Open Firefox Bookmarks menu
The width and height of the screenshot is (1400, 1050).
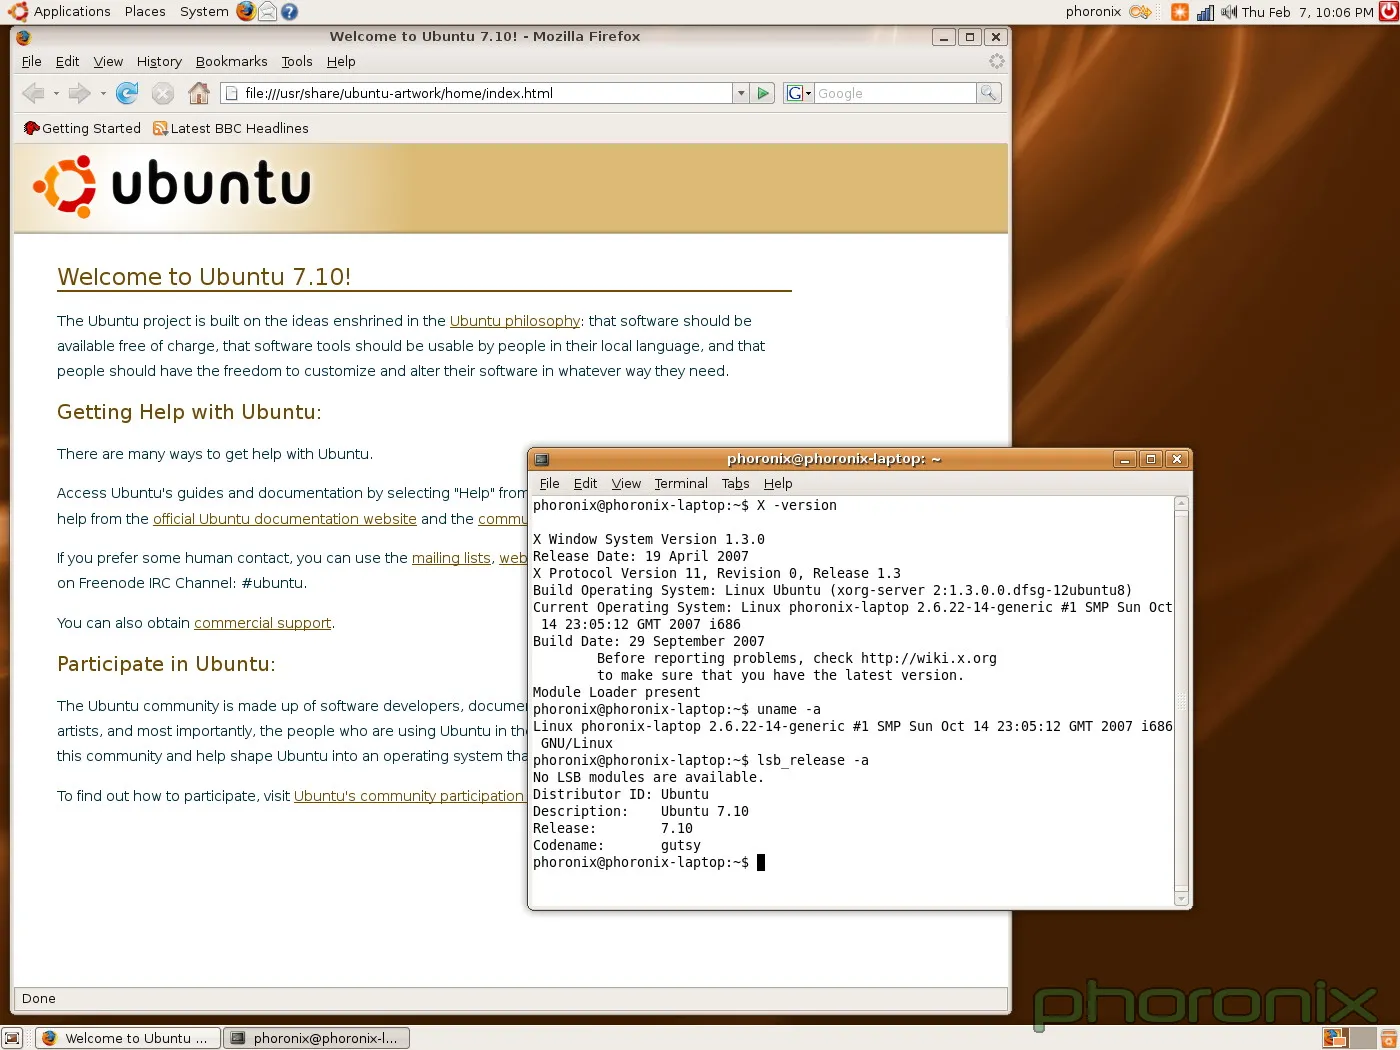coord(231,61)
